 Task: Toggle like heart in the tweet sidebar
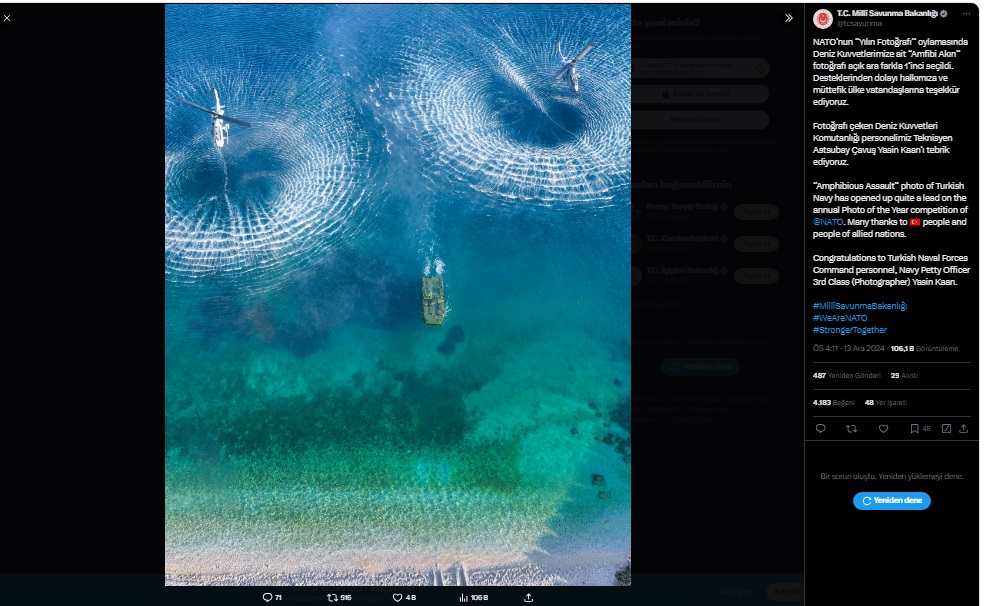click(883, 428)
